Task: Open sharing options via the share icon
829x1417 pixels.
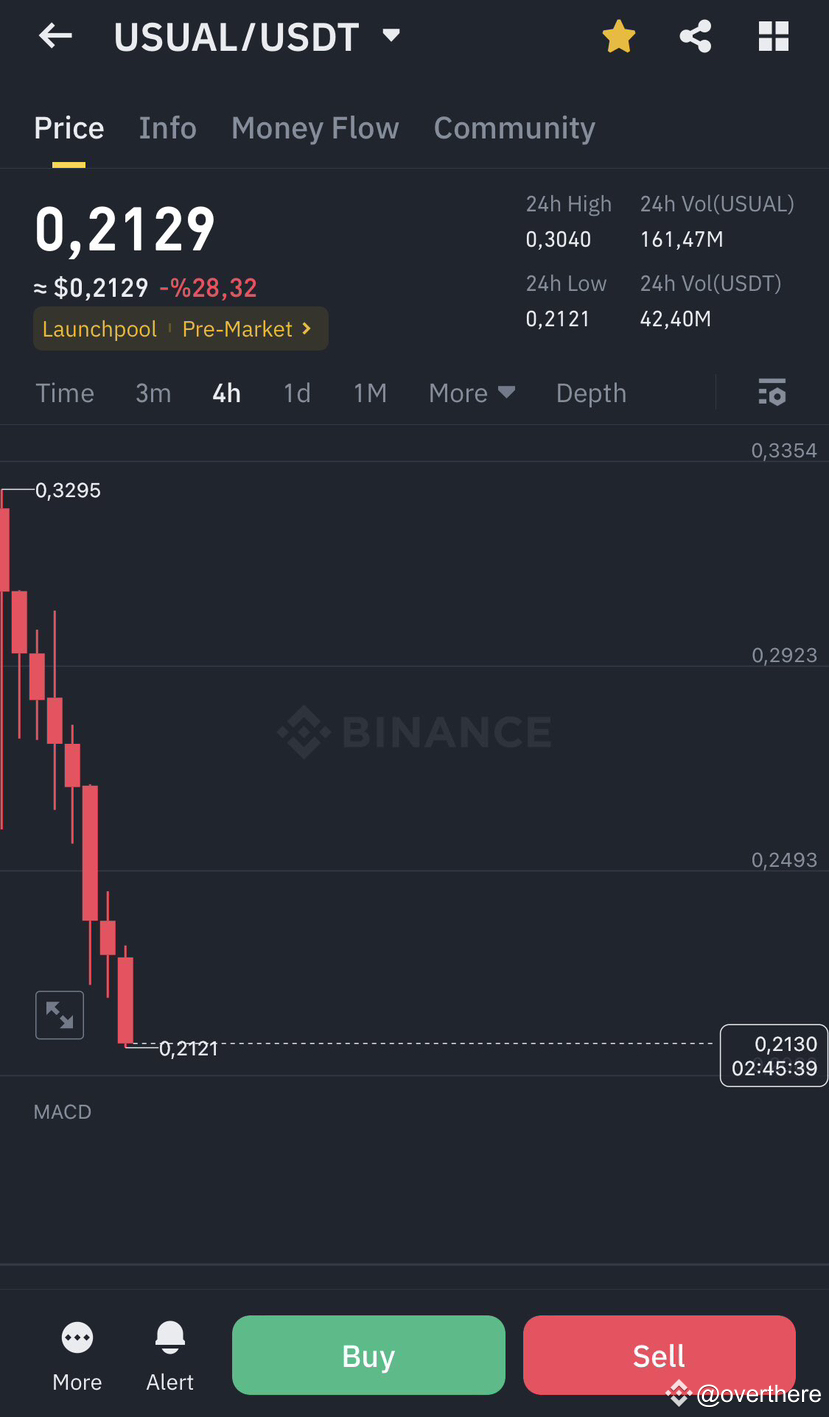Action: [x=695, y=36]
